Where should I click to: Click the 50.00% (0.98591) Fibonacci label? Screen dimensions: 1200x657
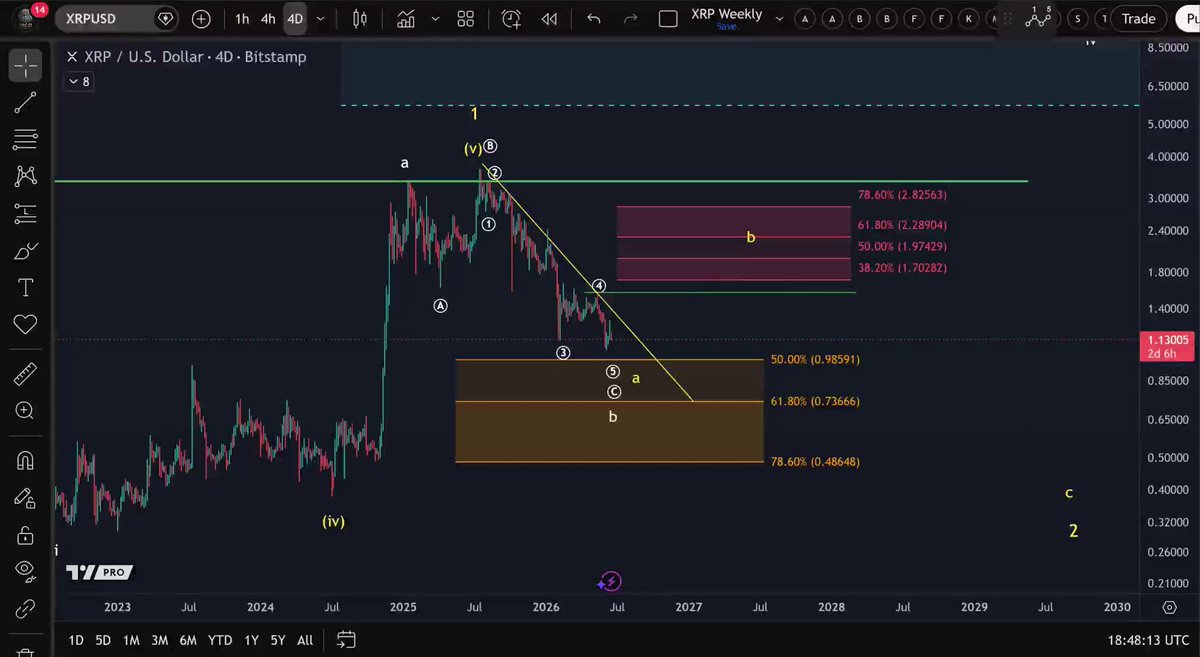click(x=815, y=359)
